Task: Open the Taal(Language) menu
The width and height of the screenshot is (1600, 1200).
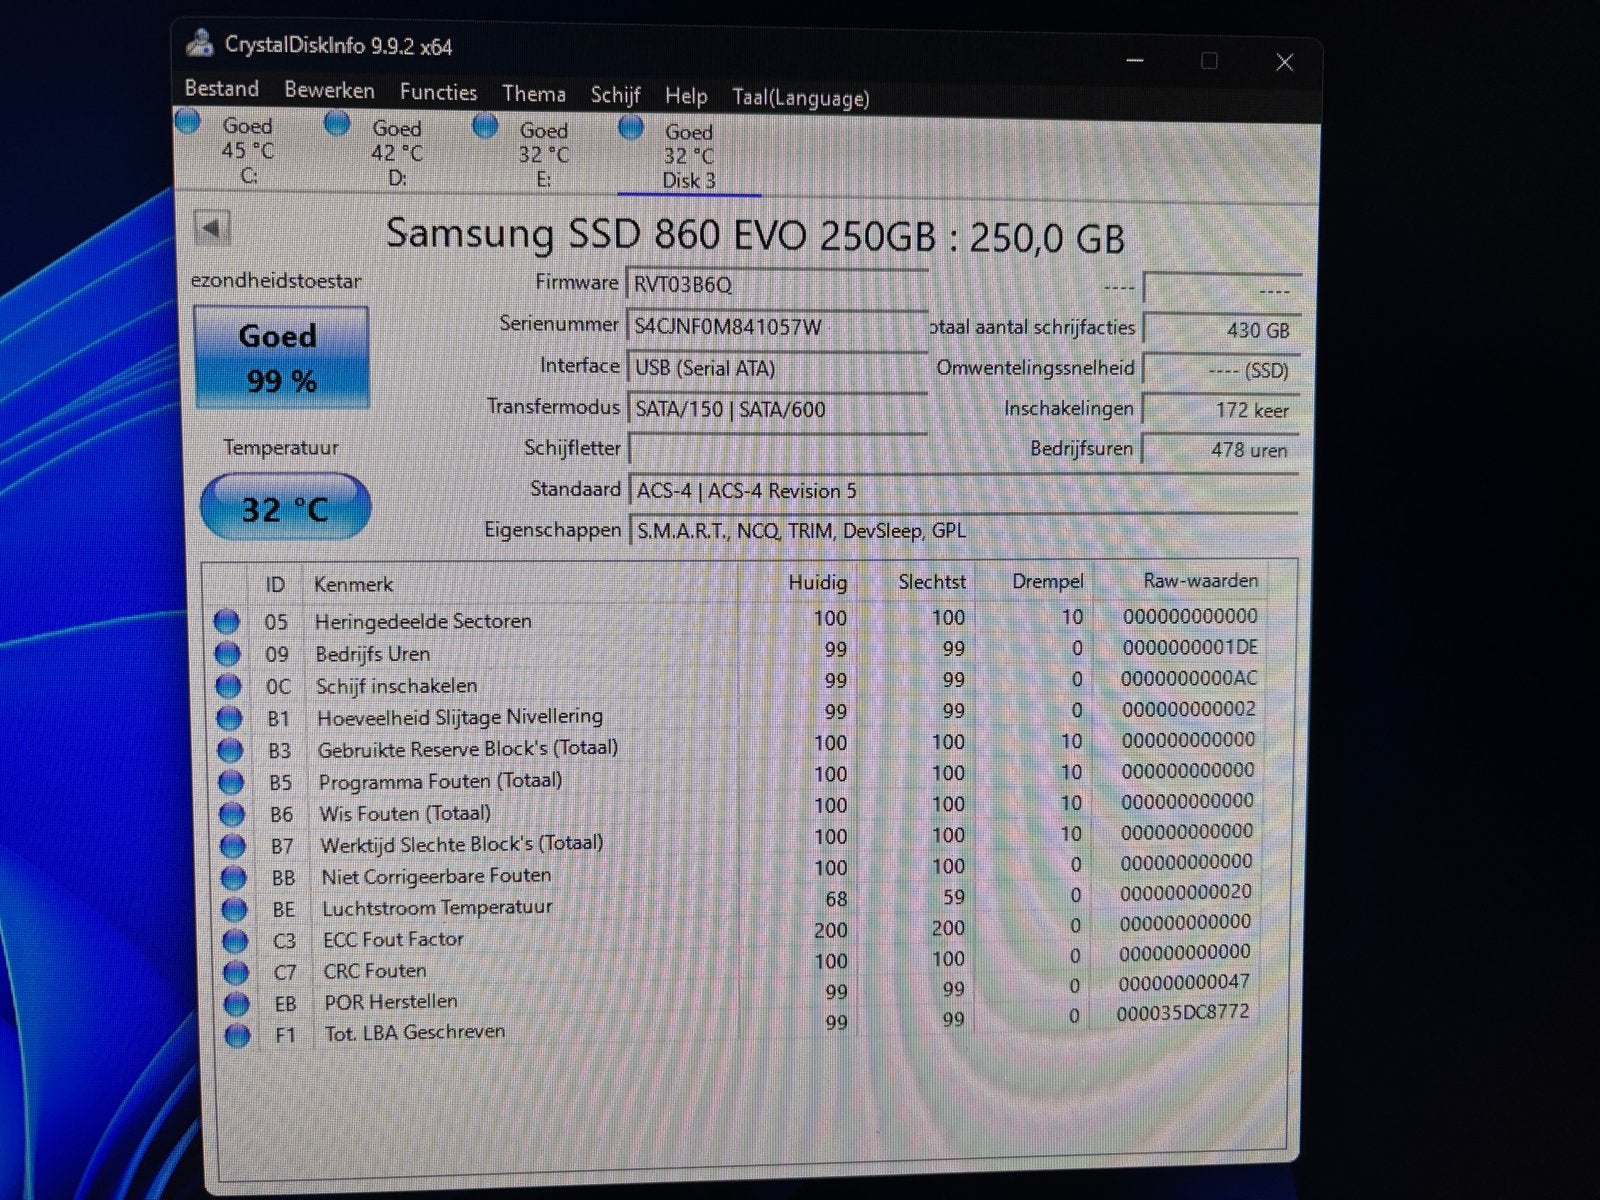Action: point(801,98)
